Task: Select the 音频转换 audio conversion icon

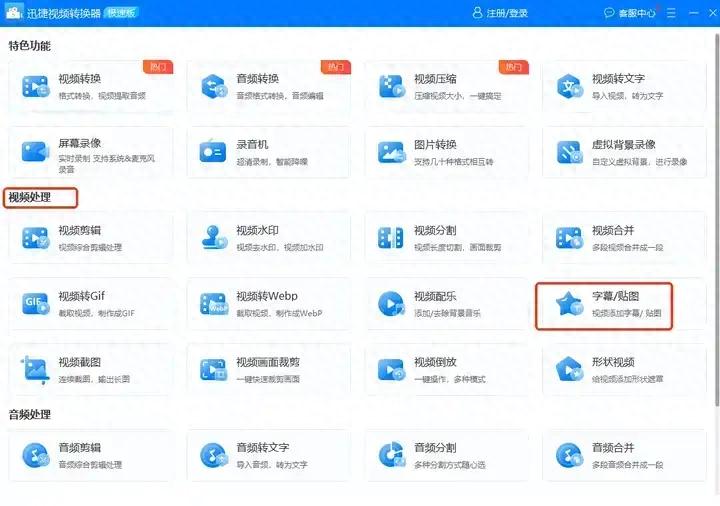Action: [x=213, y=87]
